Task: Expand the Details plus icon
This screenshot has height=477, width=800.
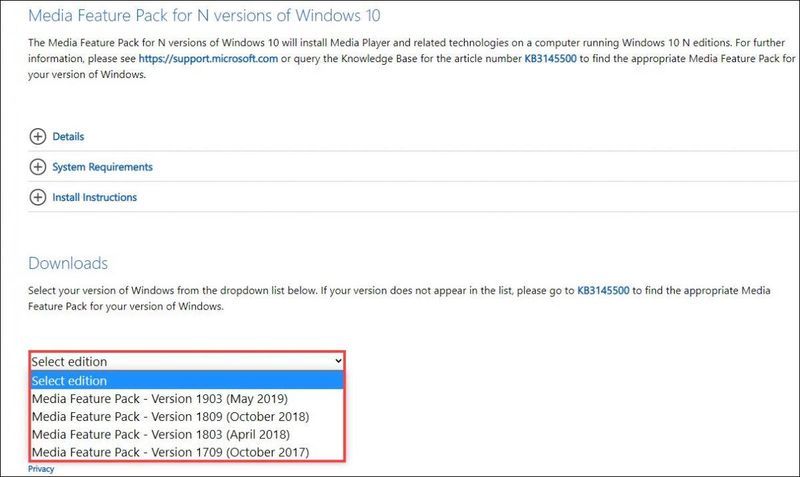Action: [38, 137]
